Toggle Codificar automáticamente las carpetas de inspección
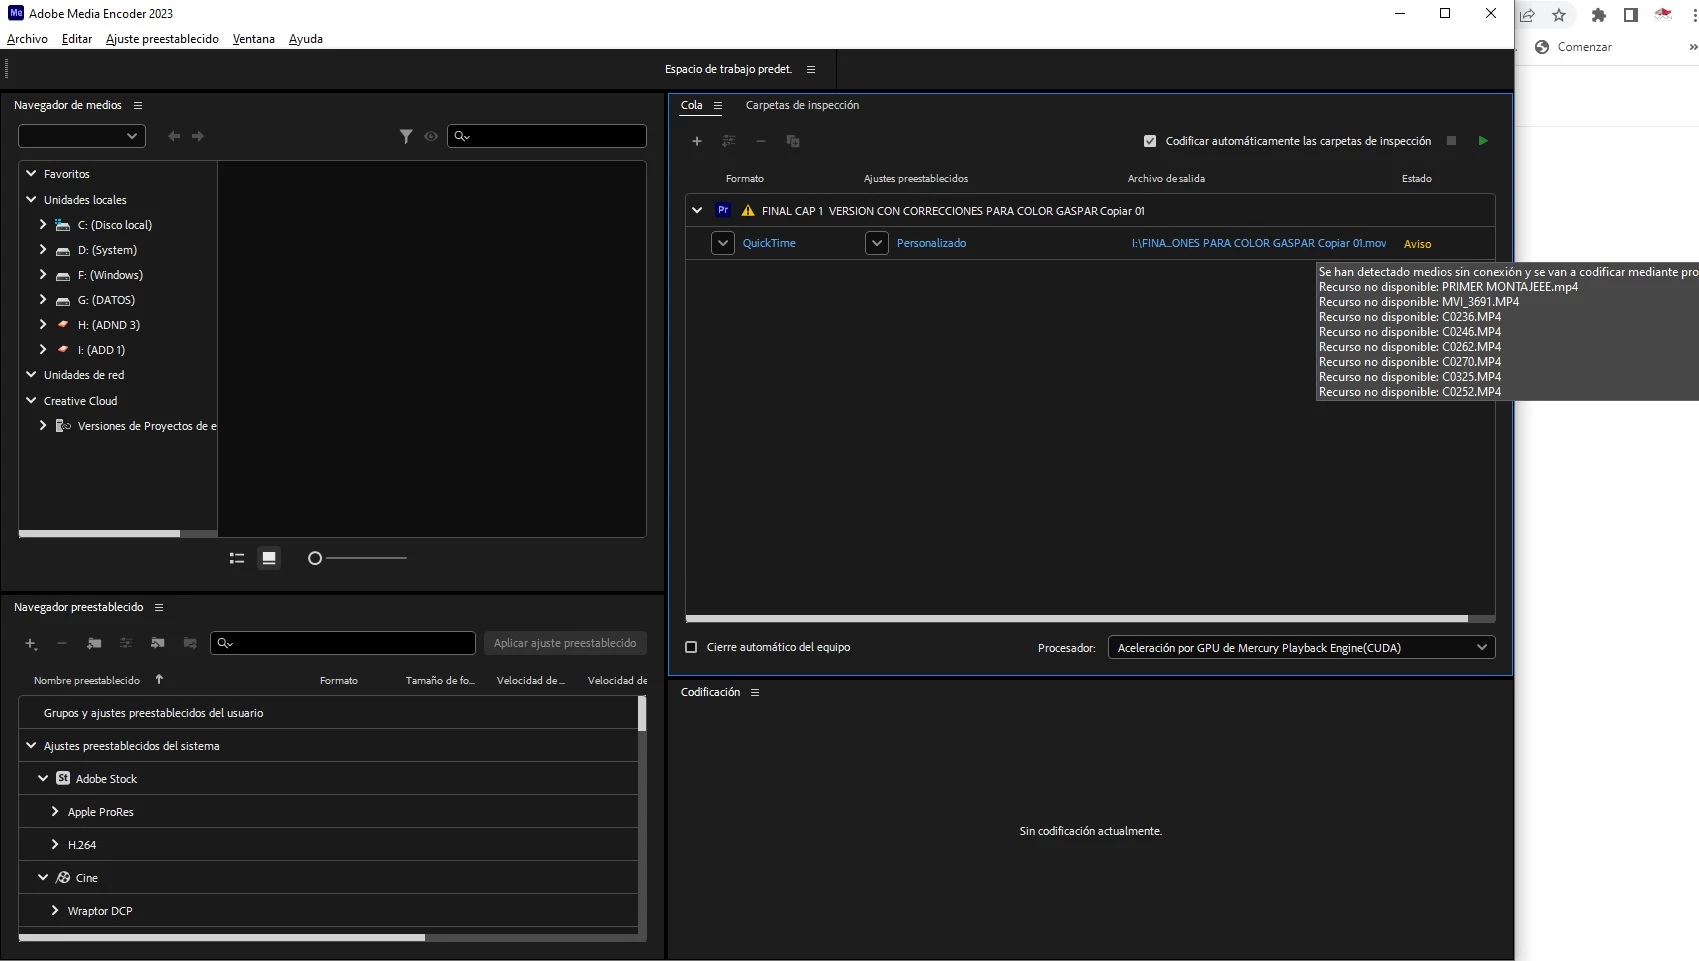 (1150, 141)
